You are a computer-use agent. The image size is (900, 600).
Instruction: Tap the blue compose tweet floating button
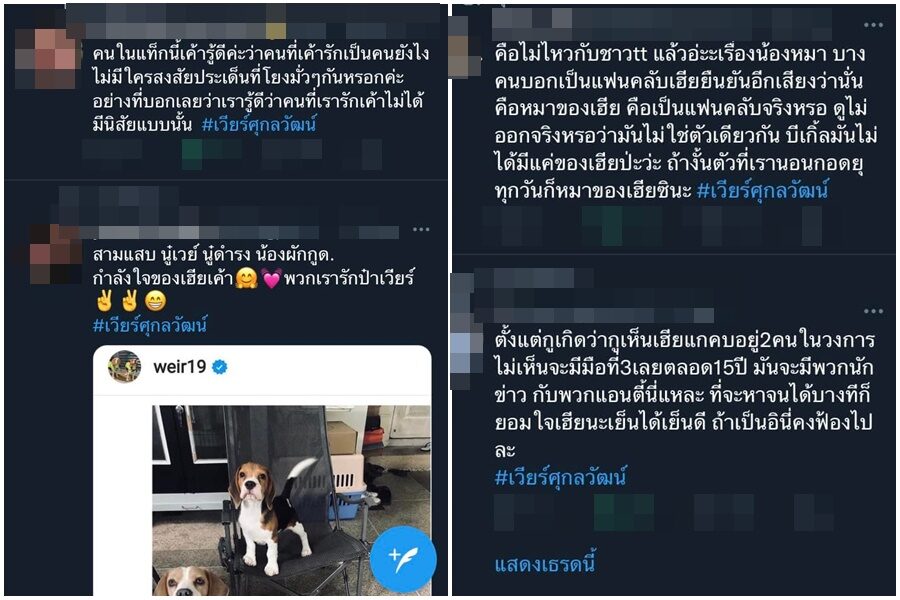click(403, 559)
